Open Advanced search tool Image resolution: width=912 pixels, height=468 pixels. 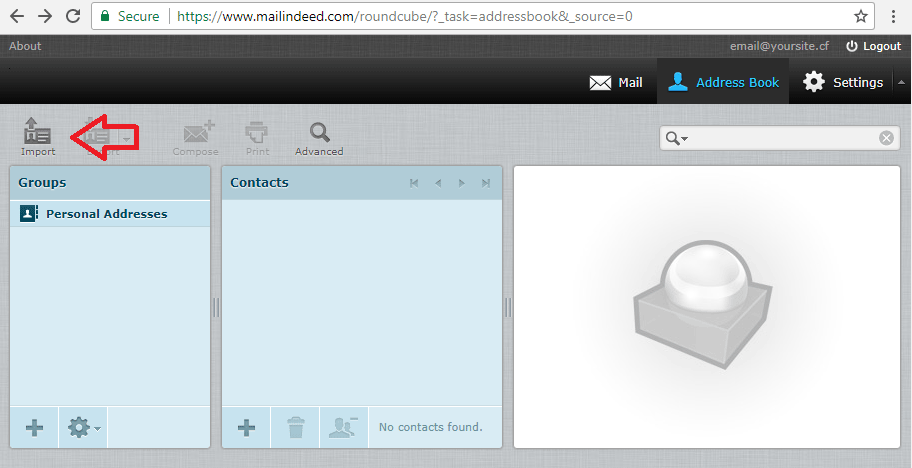tap(319, 140)
